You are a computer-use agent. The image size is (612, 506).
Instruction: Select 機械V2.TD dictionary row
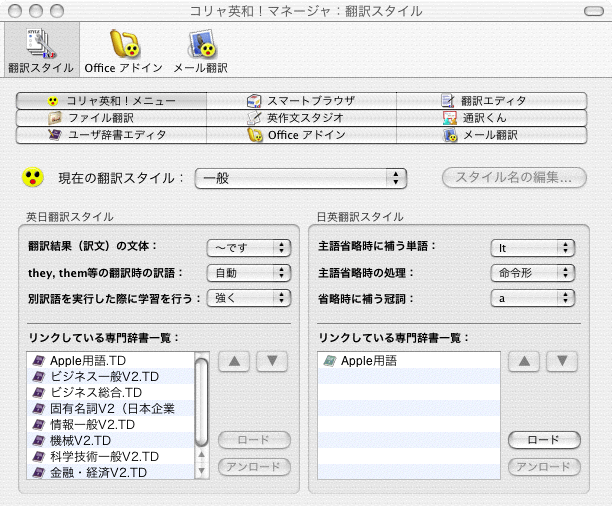point(110,440)
